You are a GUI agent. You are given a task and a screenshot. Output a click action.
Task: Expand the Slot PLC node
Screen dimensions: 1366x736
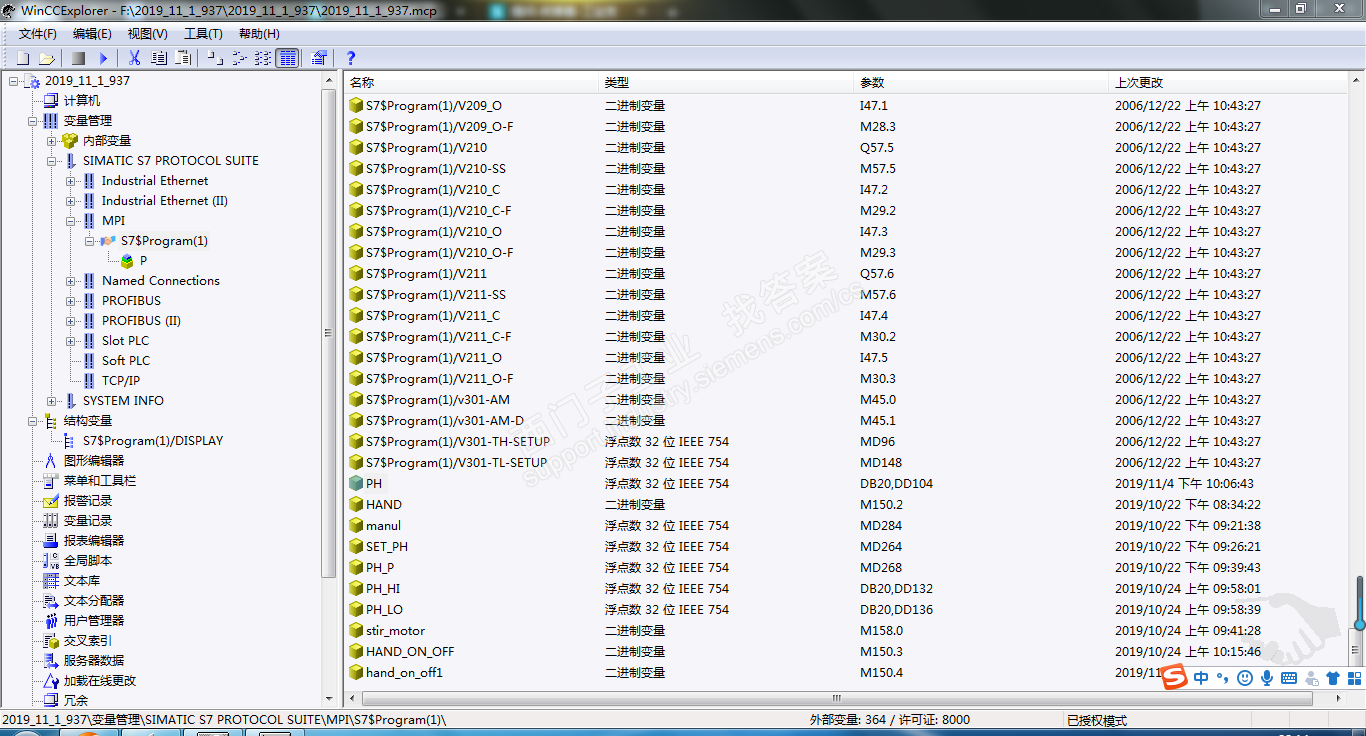71,341
